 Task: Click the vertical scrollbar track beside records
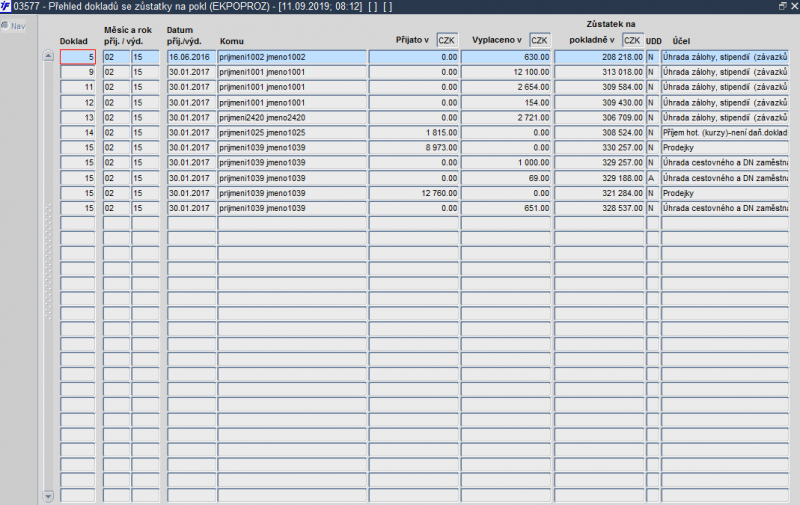(x=48, y=275)
